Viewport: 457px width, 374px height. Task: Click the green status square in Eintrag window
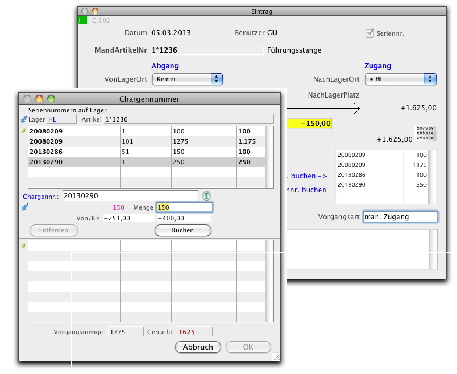pos(83,20)
